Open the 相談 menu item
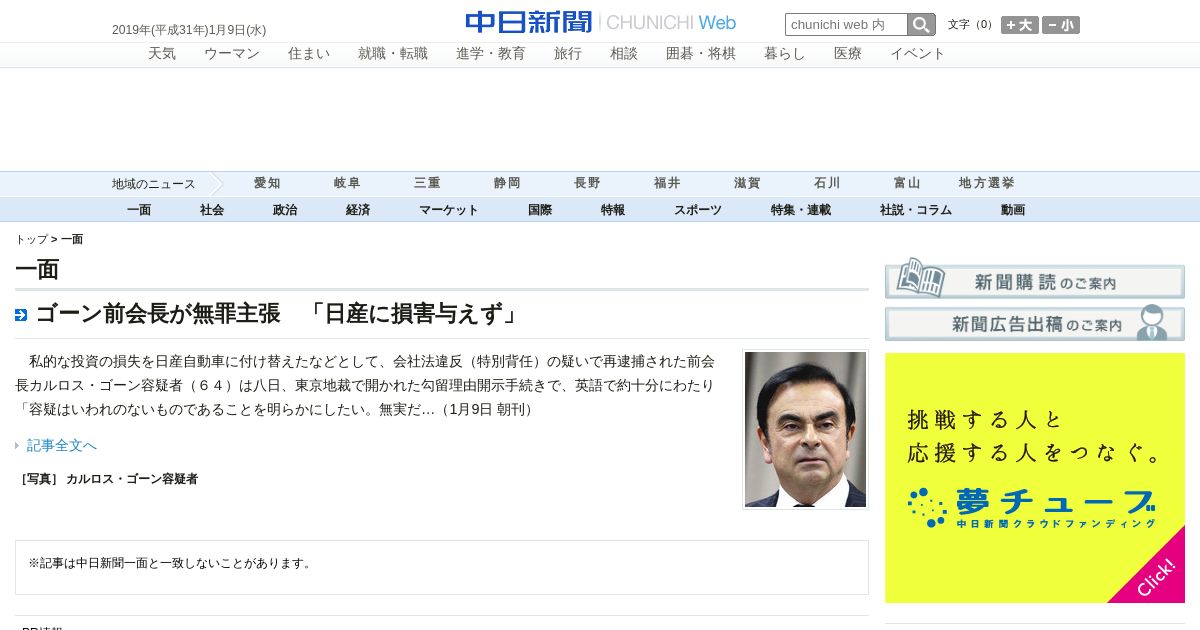 point(624,54)
